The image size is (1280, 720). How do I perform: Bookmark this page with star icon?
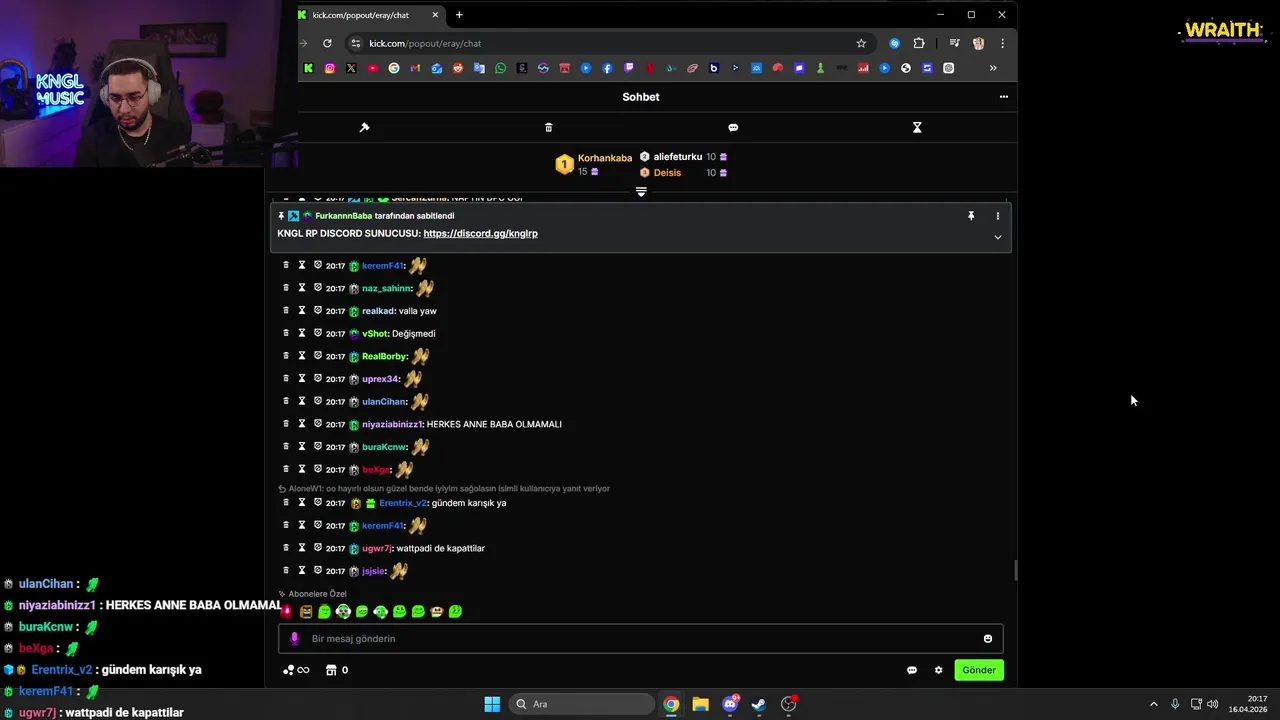(861, 43)
